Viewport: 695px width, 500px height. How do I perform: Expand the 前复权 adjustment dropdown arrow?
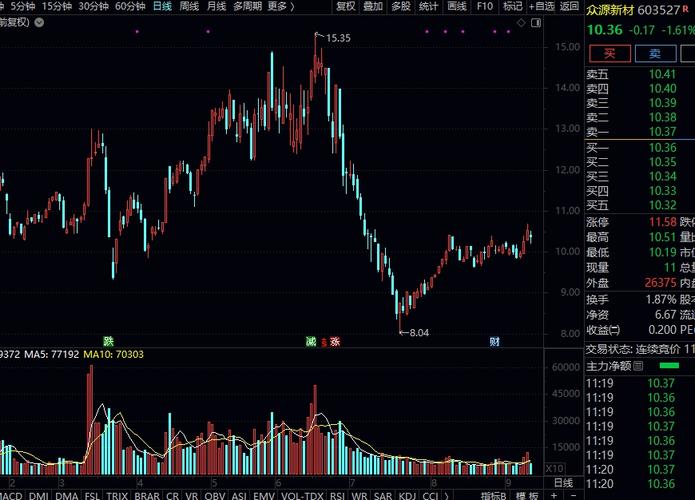pyautogui.click(x=39, y=23)
